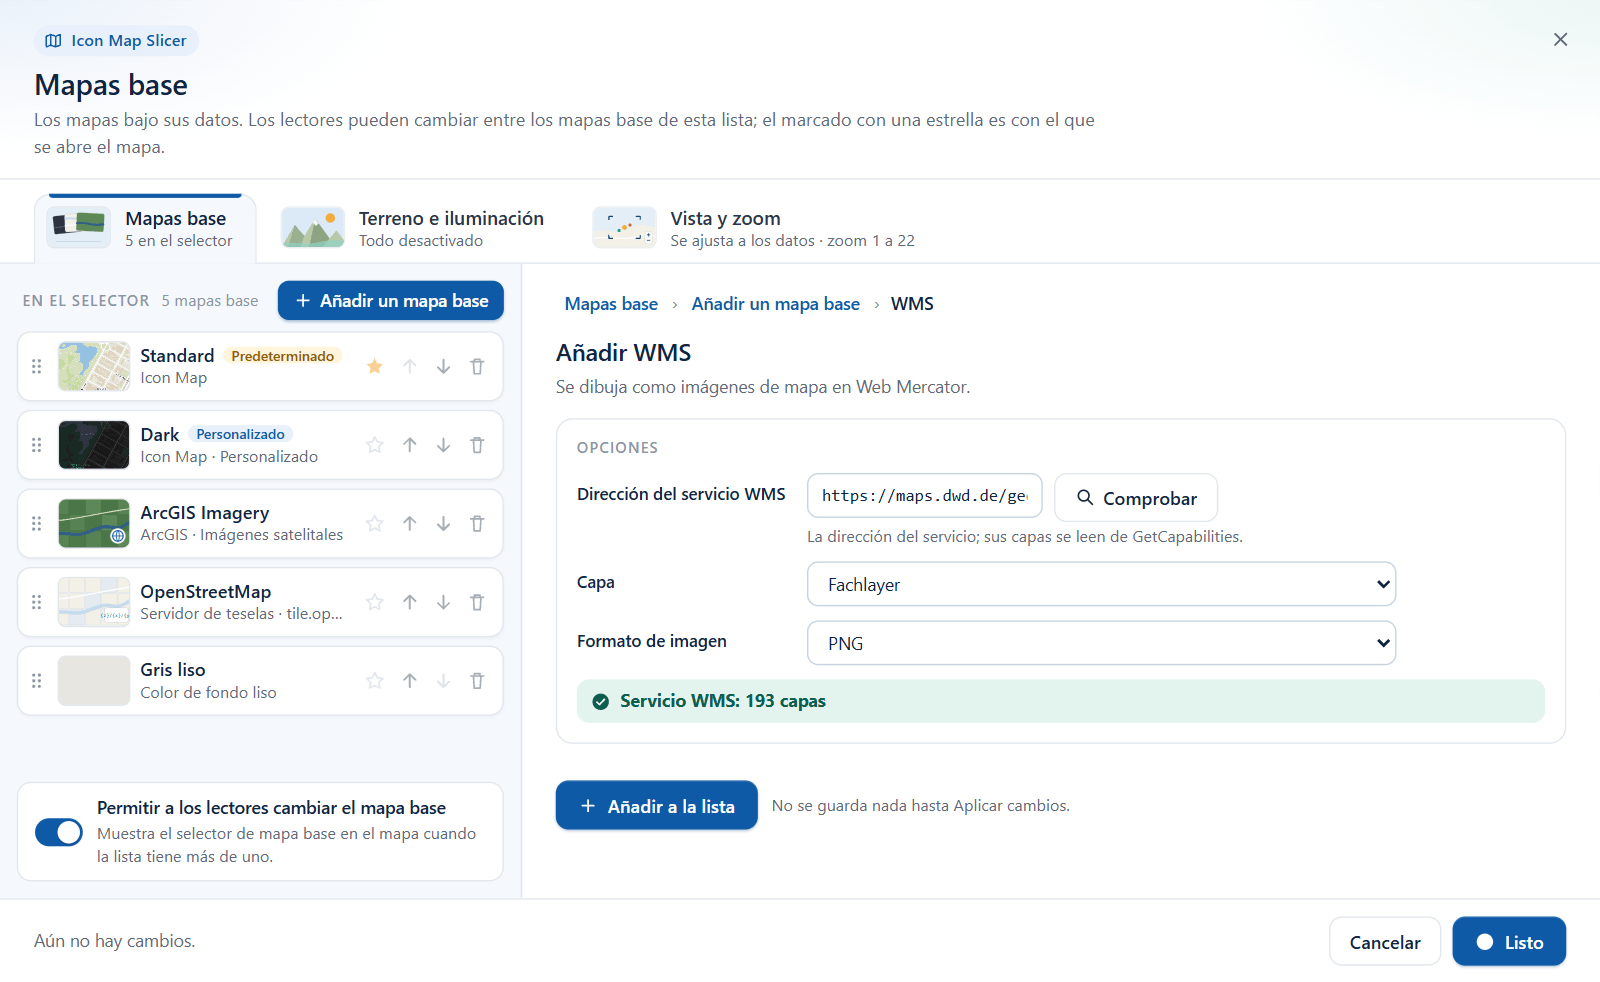
Task: Switch to the Mapas base tab
Action: coord(145,228)
